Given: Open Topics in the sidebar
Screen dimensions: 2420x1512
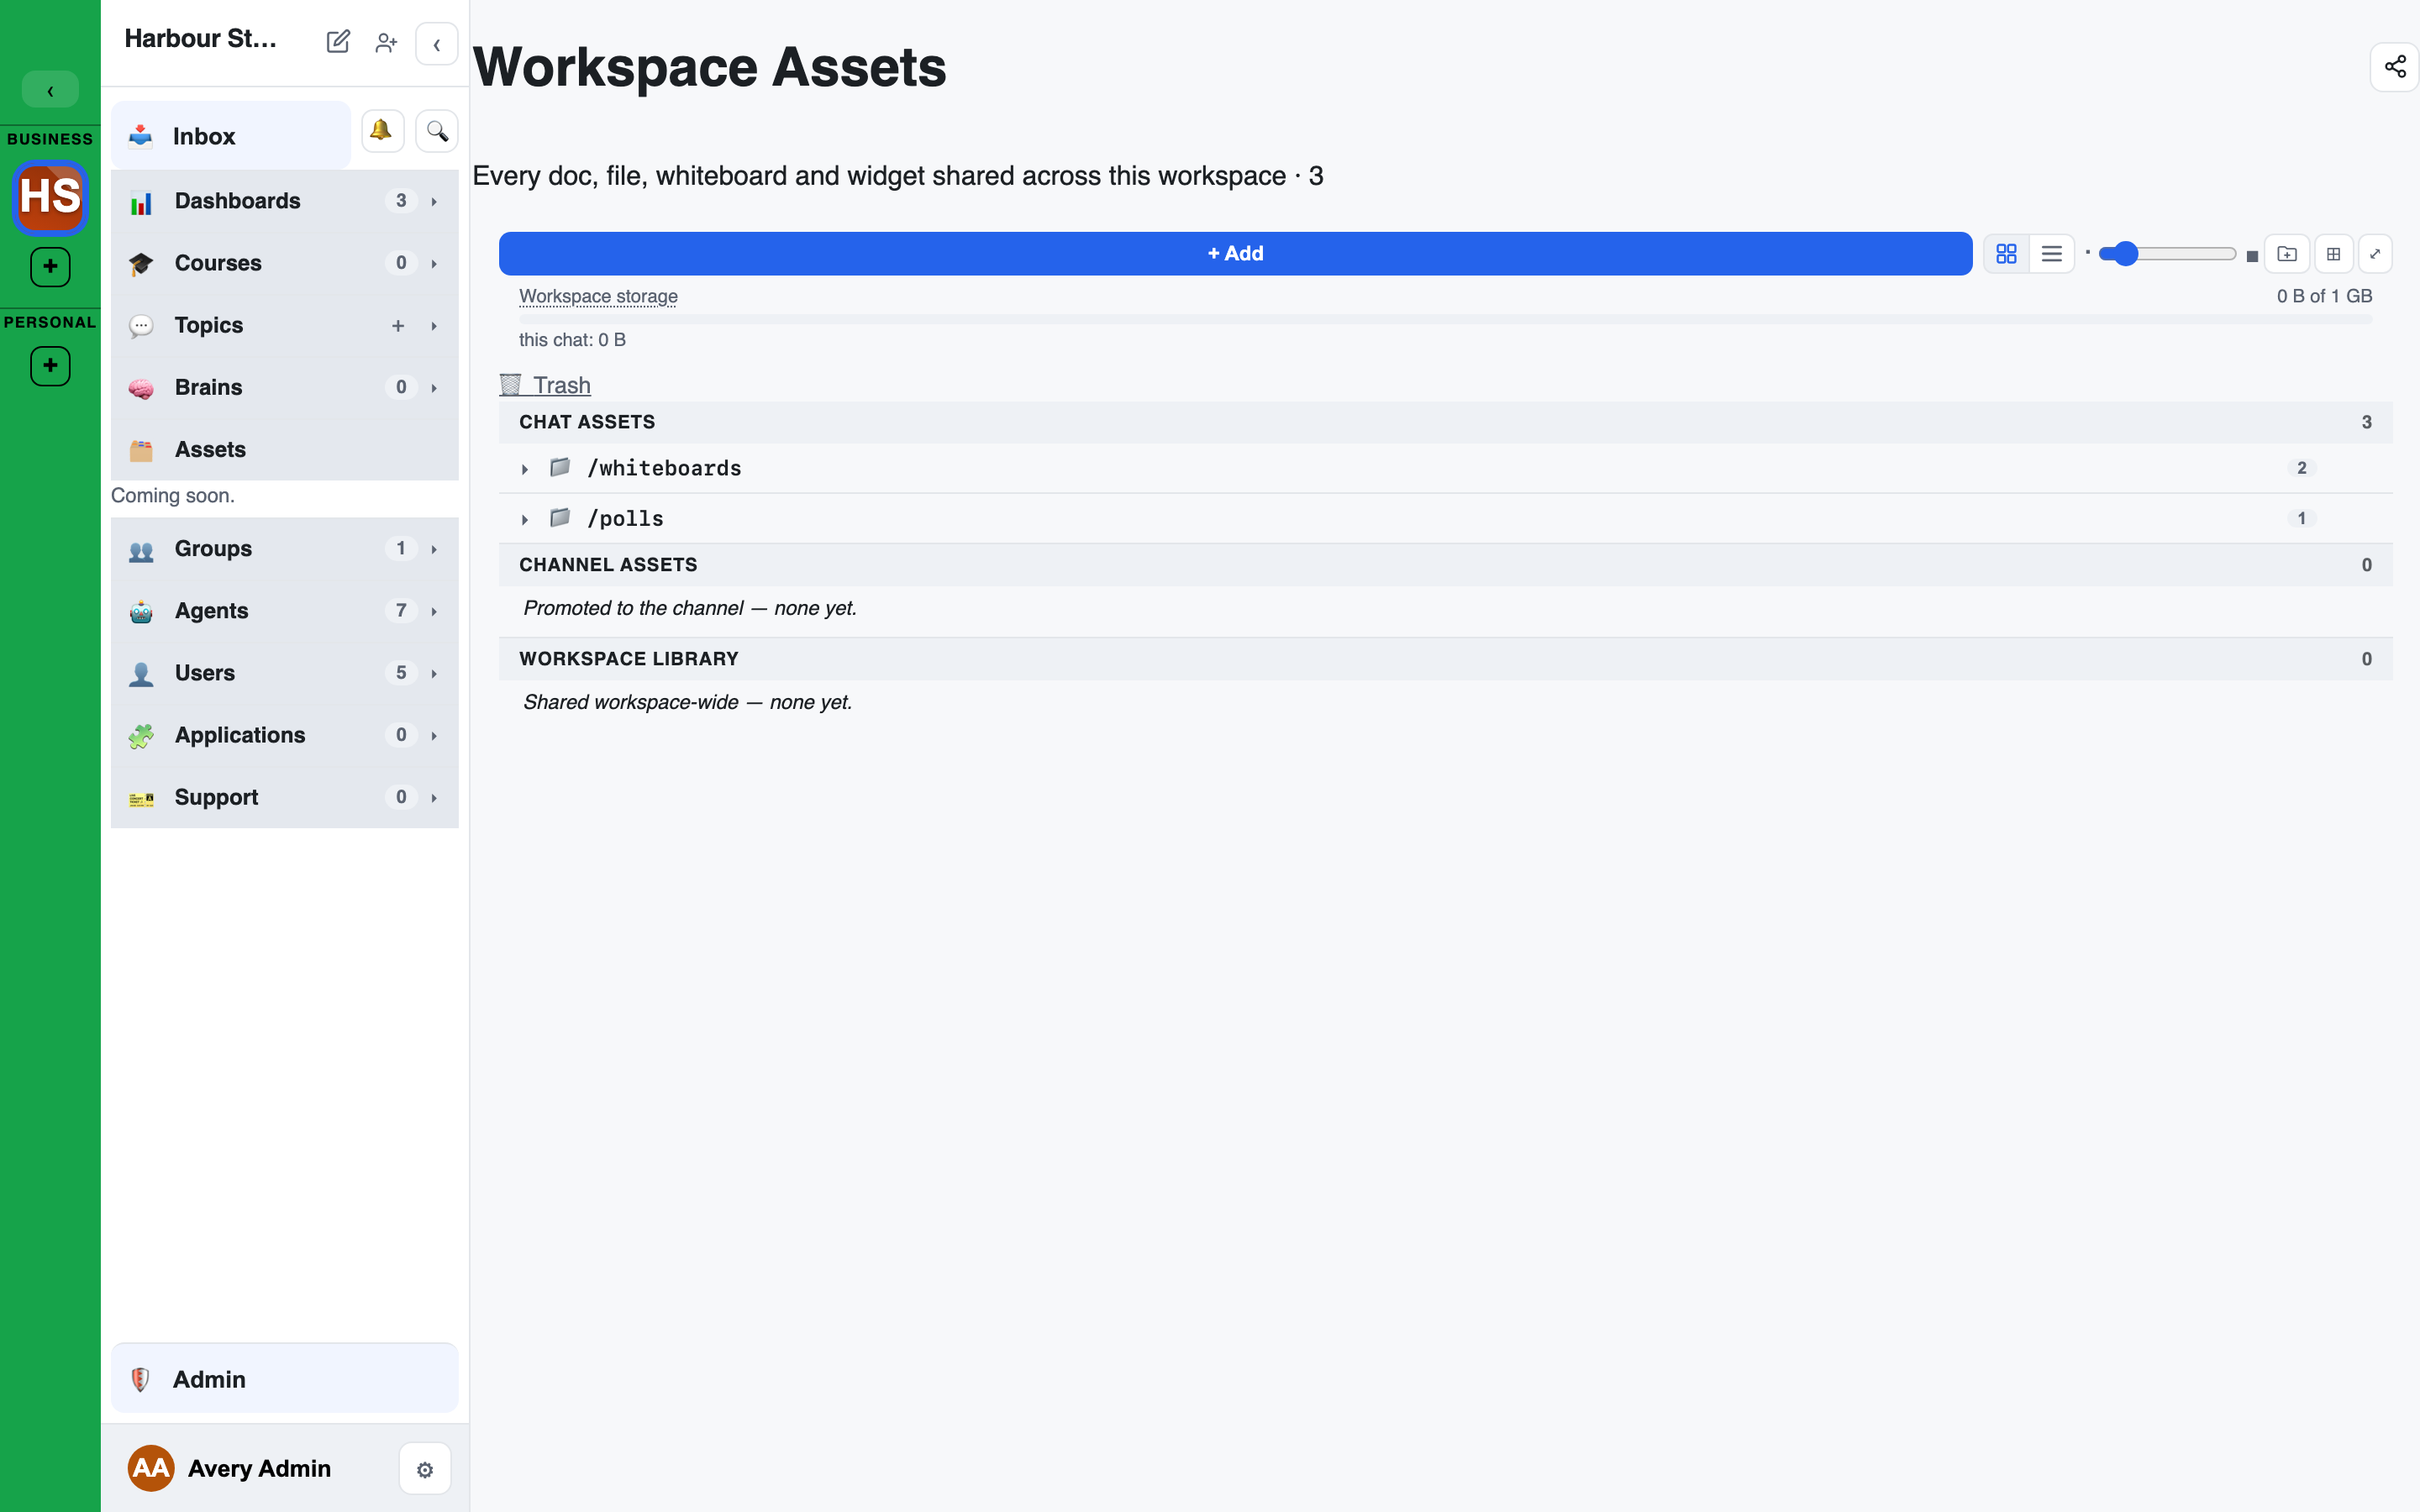Looking at the screenshot, I should pyautogui.click(x=285, y=325).
